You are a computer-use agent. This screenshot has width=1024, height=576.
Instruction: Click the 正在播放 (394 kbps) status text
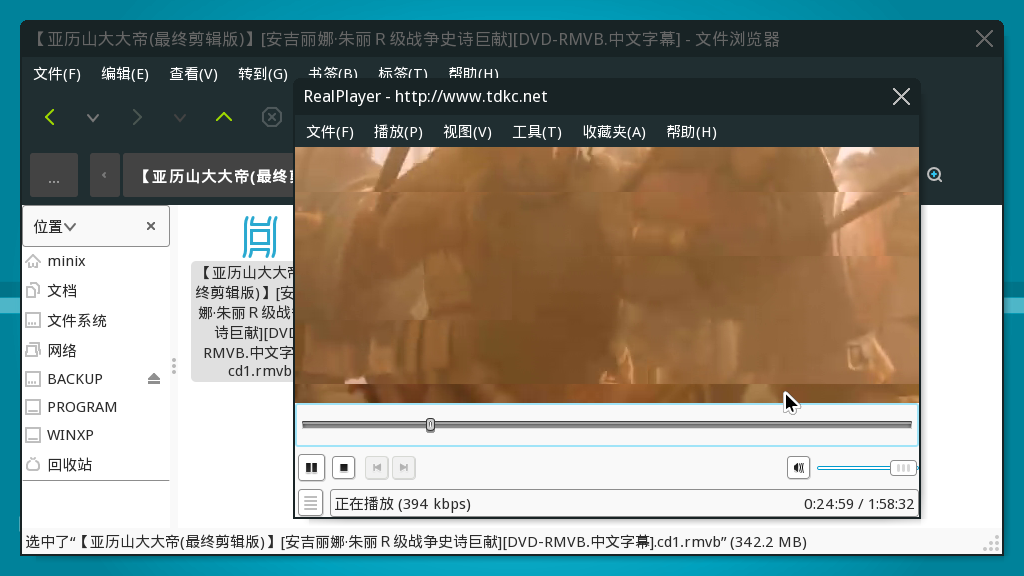(403, 504)
